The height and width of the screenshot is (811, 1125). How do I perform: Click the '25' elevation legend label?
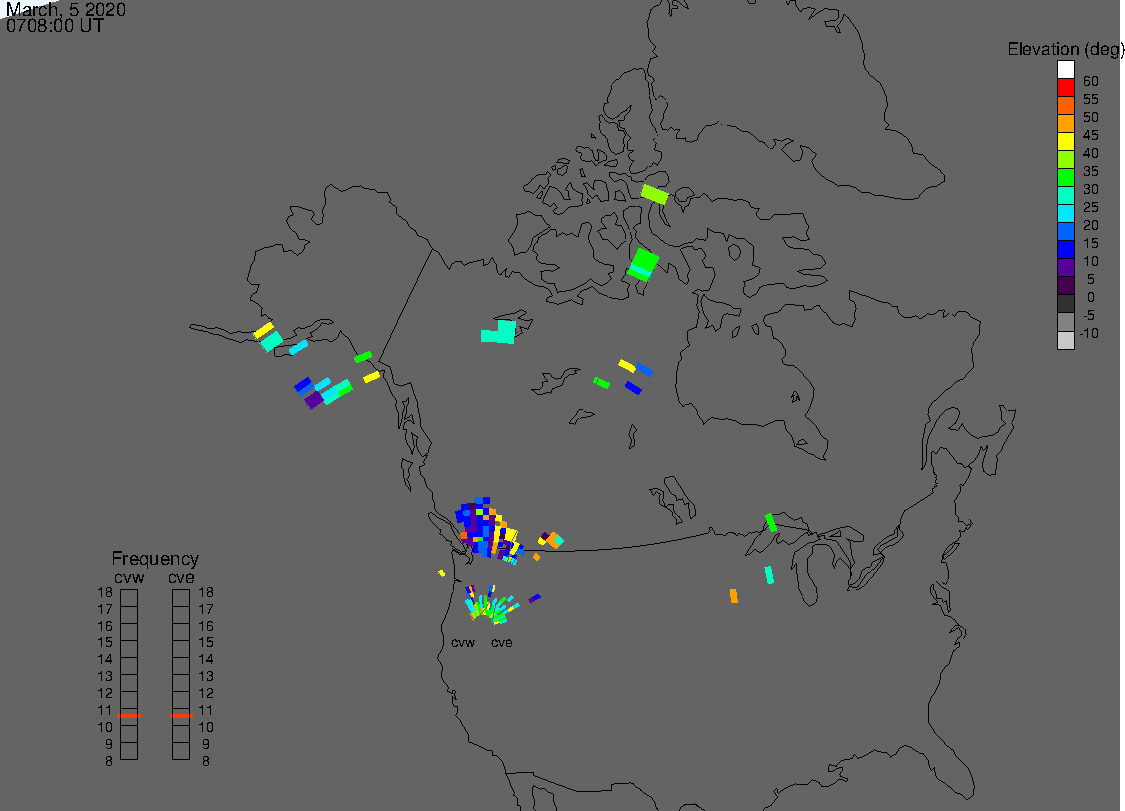[x=1091, y=207]
